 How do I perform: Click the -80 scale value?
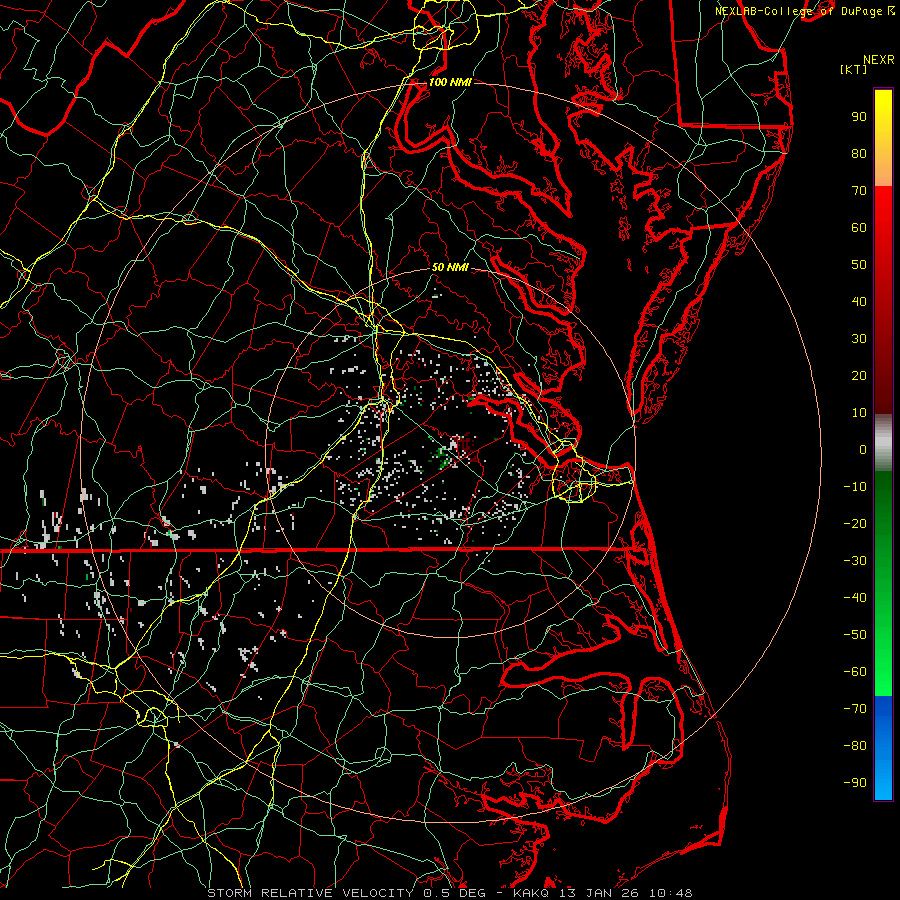pos(855,746)
